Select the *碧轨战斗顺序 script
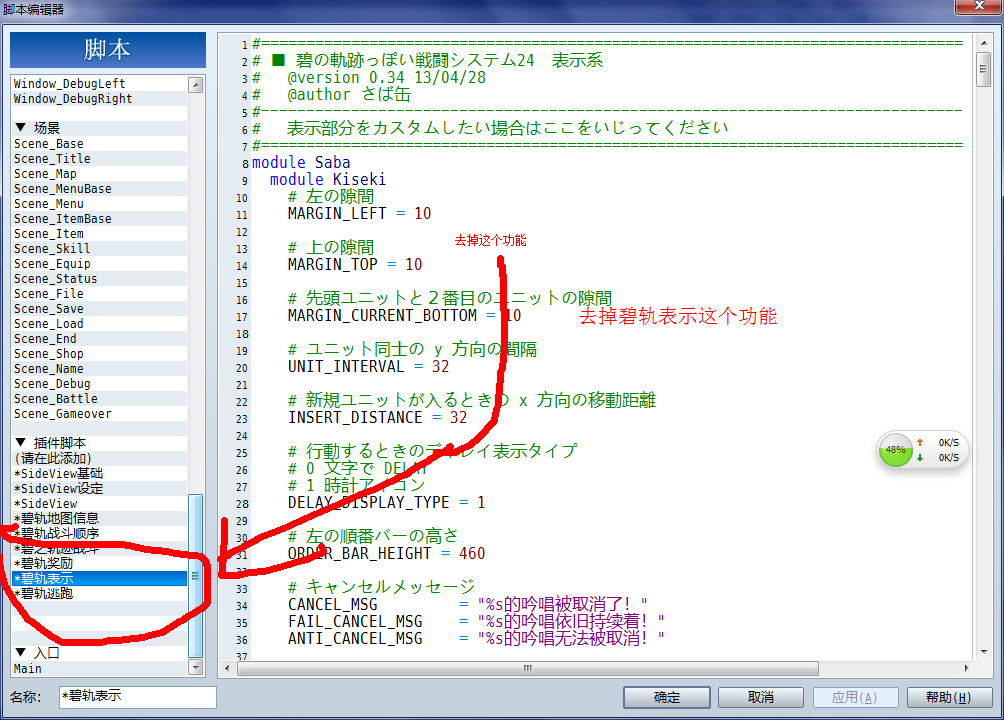 click(99, 534)
